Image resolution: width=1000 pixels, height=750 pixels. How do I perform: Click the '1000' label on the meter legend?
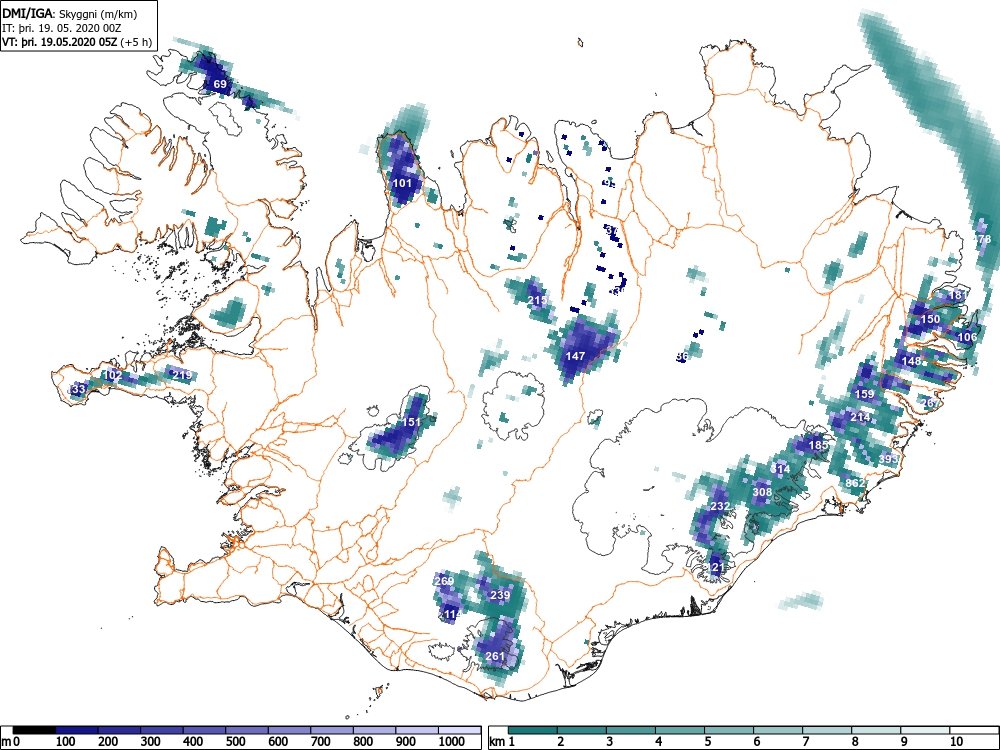(x=452, y=741)
